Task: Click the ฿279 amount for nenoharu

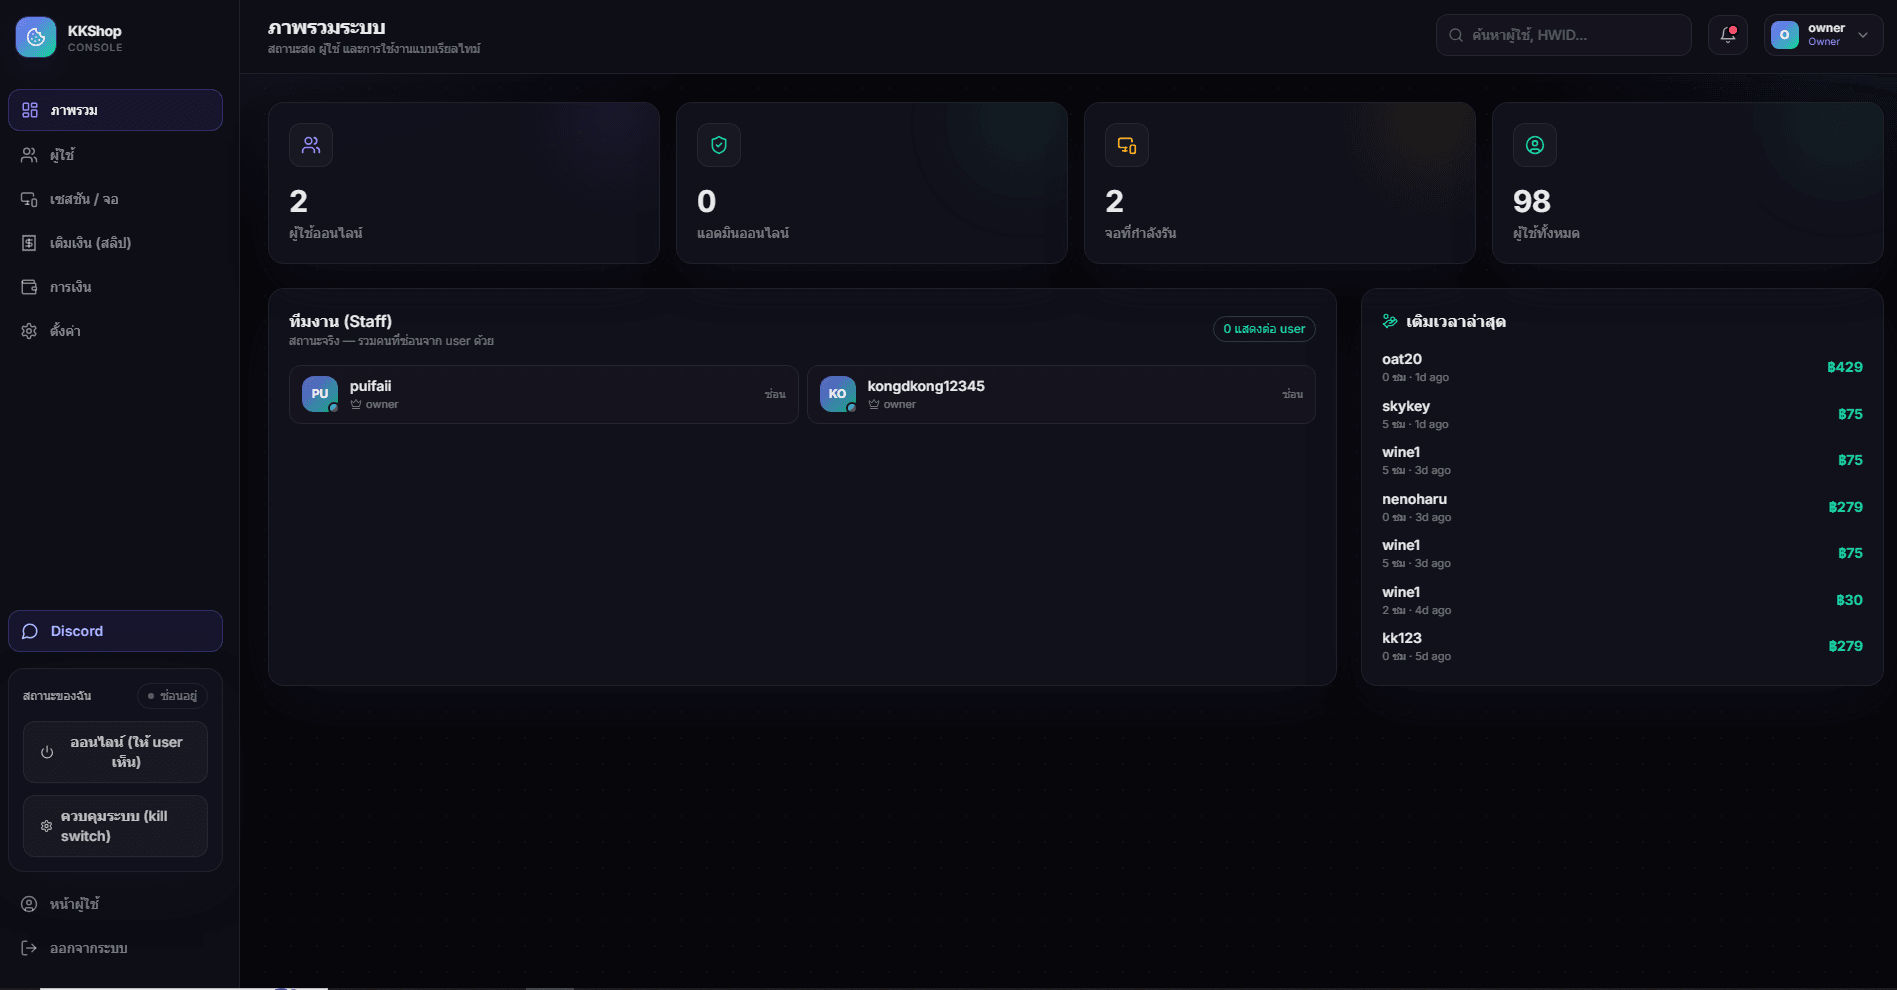Action: [1845, 507]
